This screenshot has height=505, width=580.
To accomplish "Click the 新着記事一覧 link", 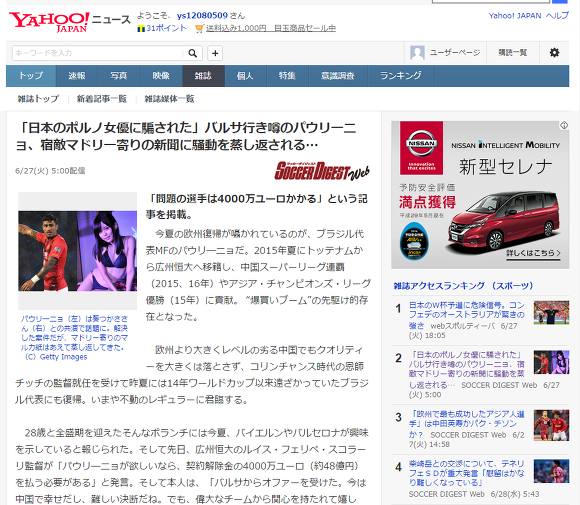I will pyautogui.click(x=101, y=99).
